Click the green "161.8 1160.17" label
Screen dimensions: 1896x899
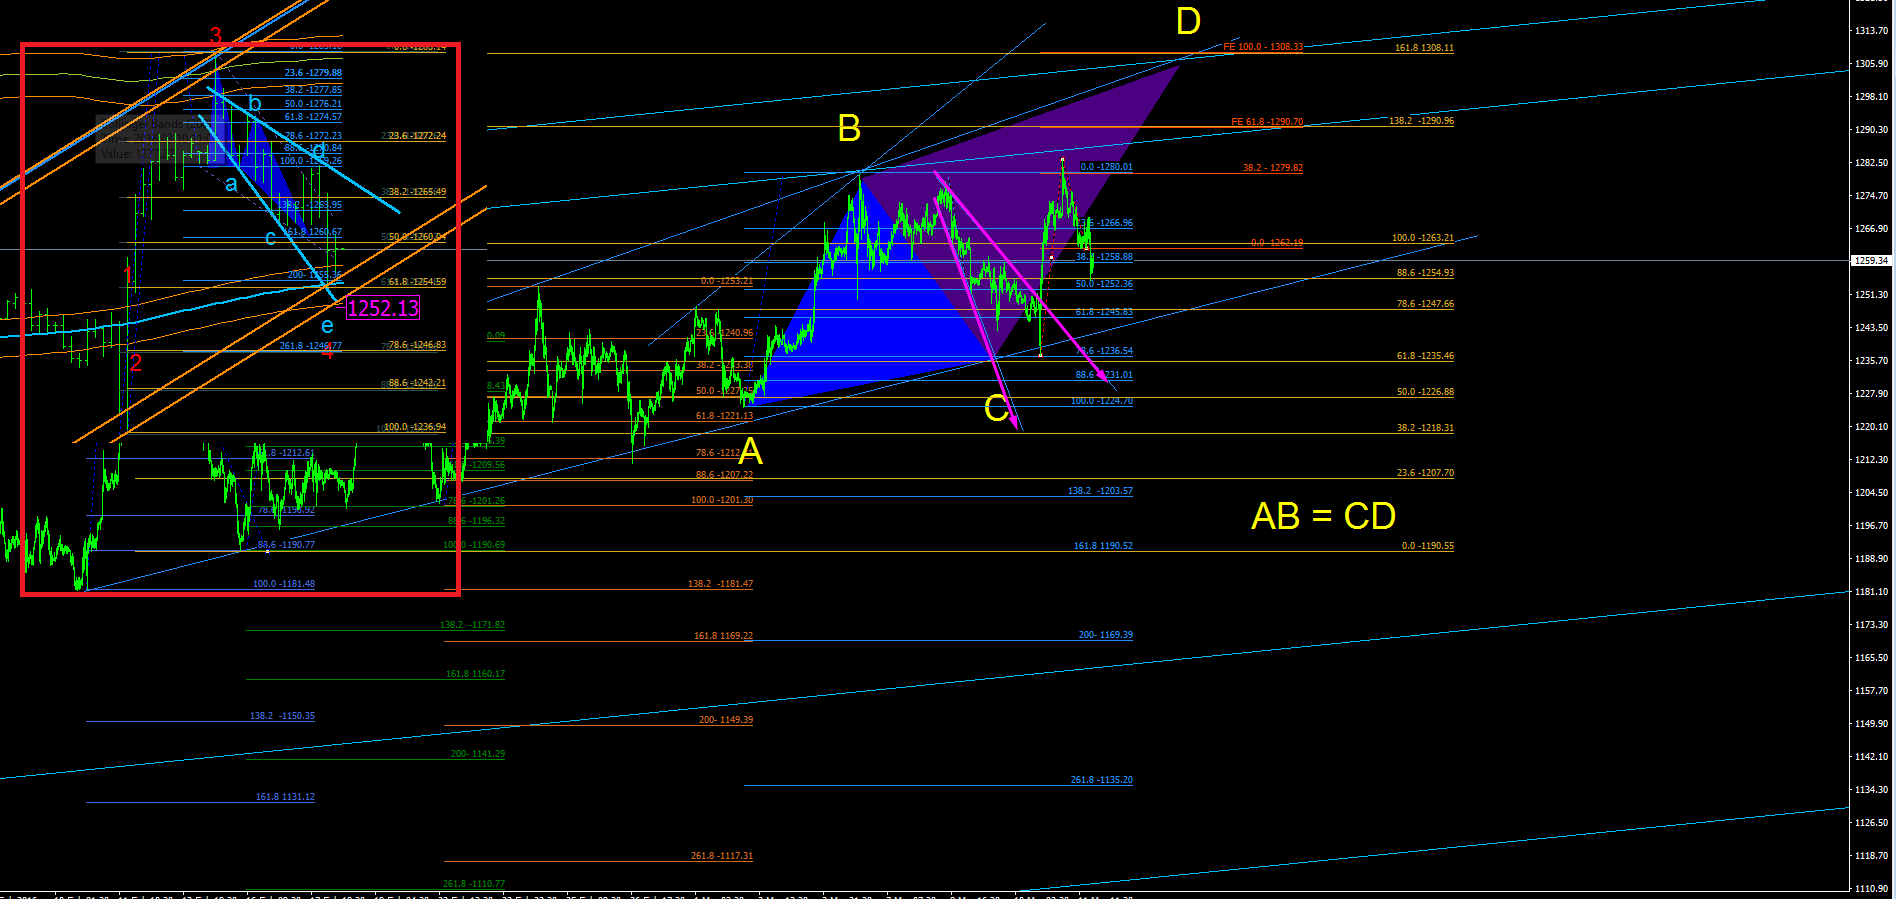click(x=475, y=674)
